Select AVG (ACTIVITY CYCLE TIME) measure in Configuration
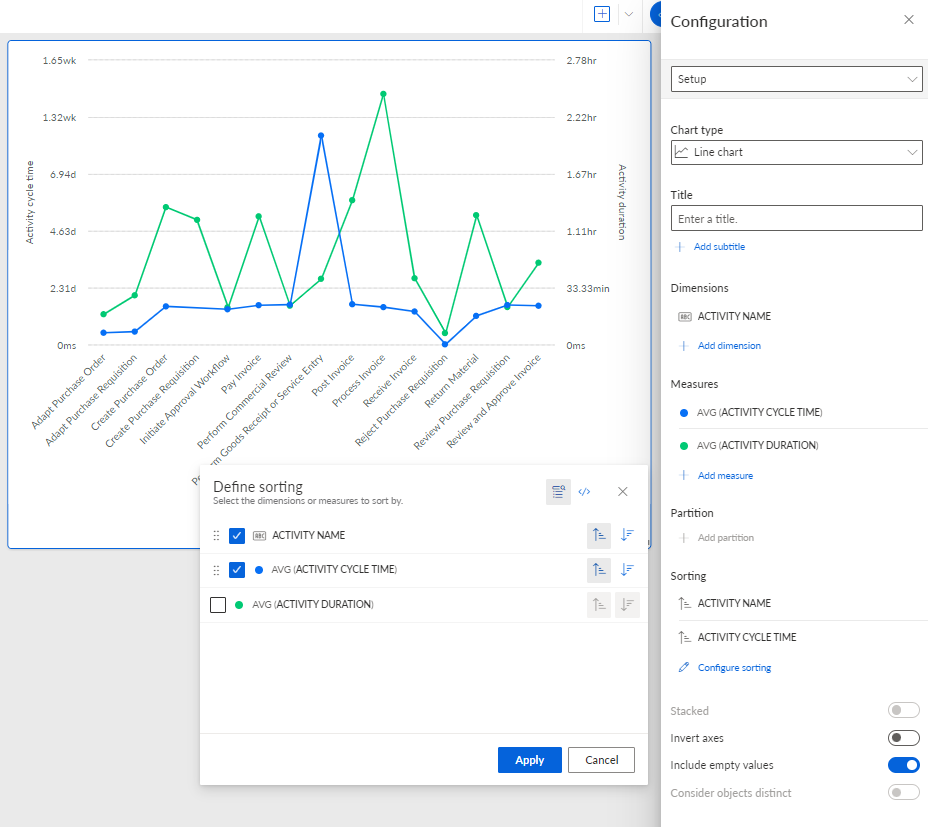The height and width of the screenshot is (827, 928). tap(759, 412)
